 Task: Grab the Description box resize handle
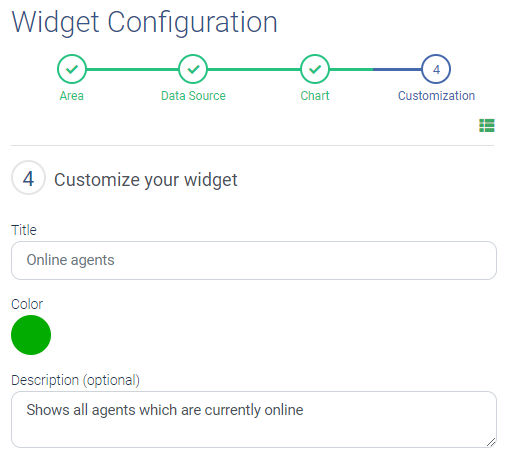pyautogui.click(x=491, y=442)
